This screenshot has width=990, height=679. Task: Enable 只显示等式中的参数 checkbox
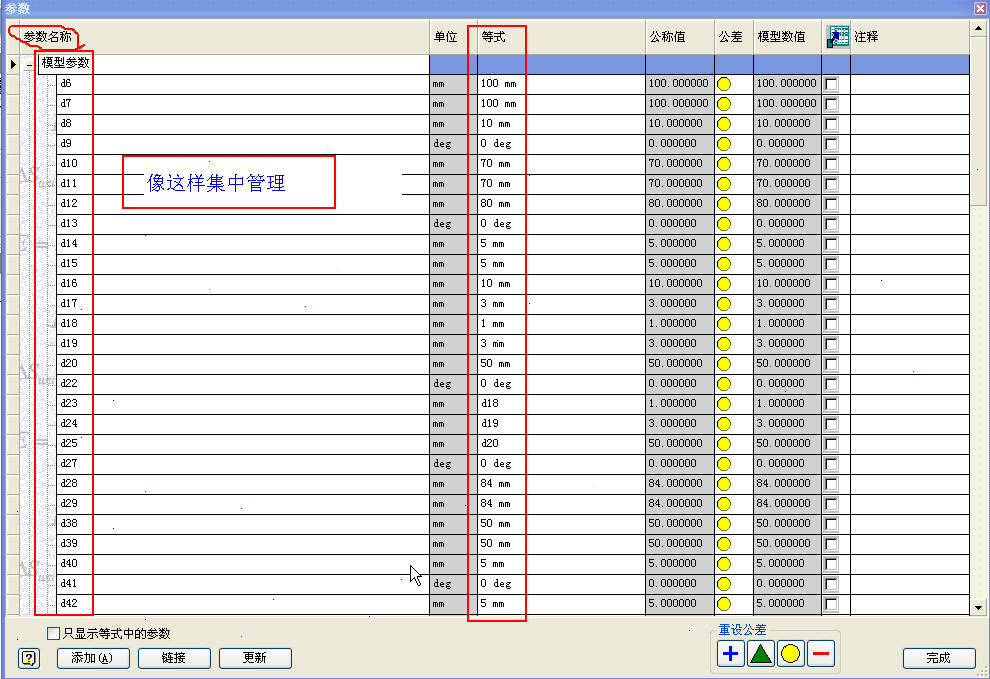tap(54, 633)
